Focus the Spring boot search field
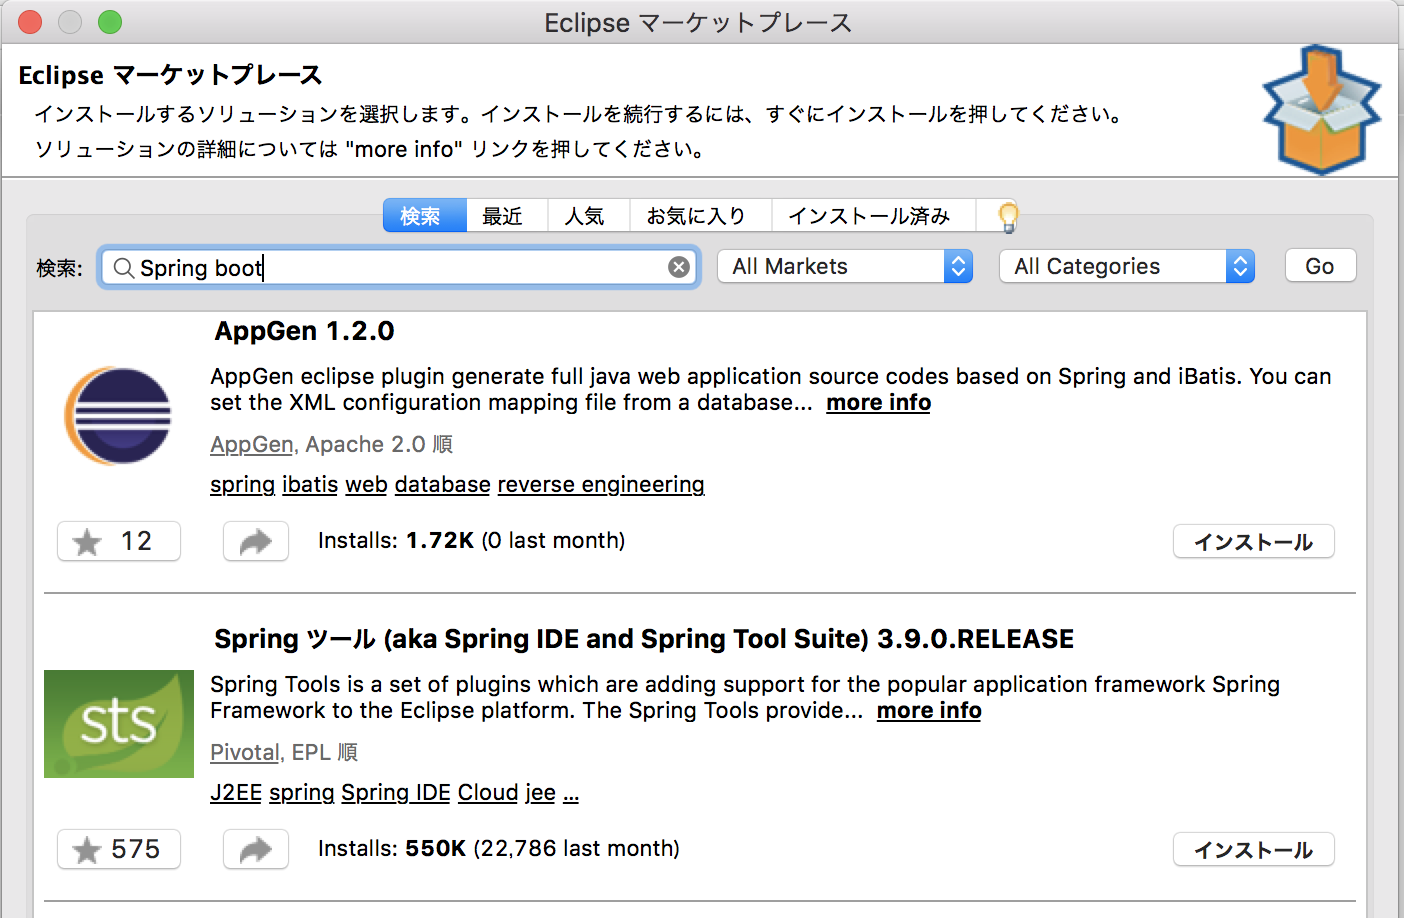This screenshot has height=918, width=1404. point(399,267)
